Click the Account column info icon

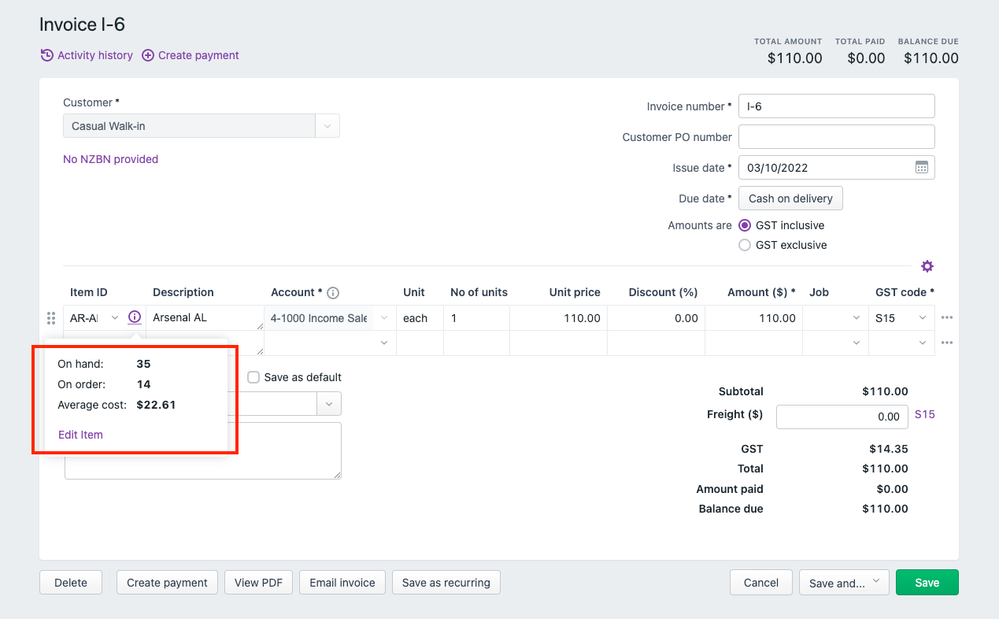[333, 293]
